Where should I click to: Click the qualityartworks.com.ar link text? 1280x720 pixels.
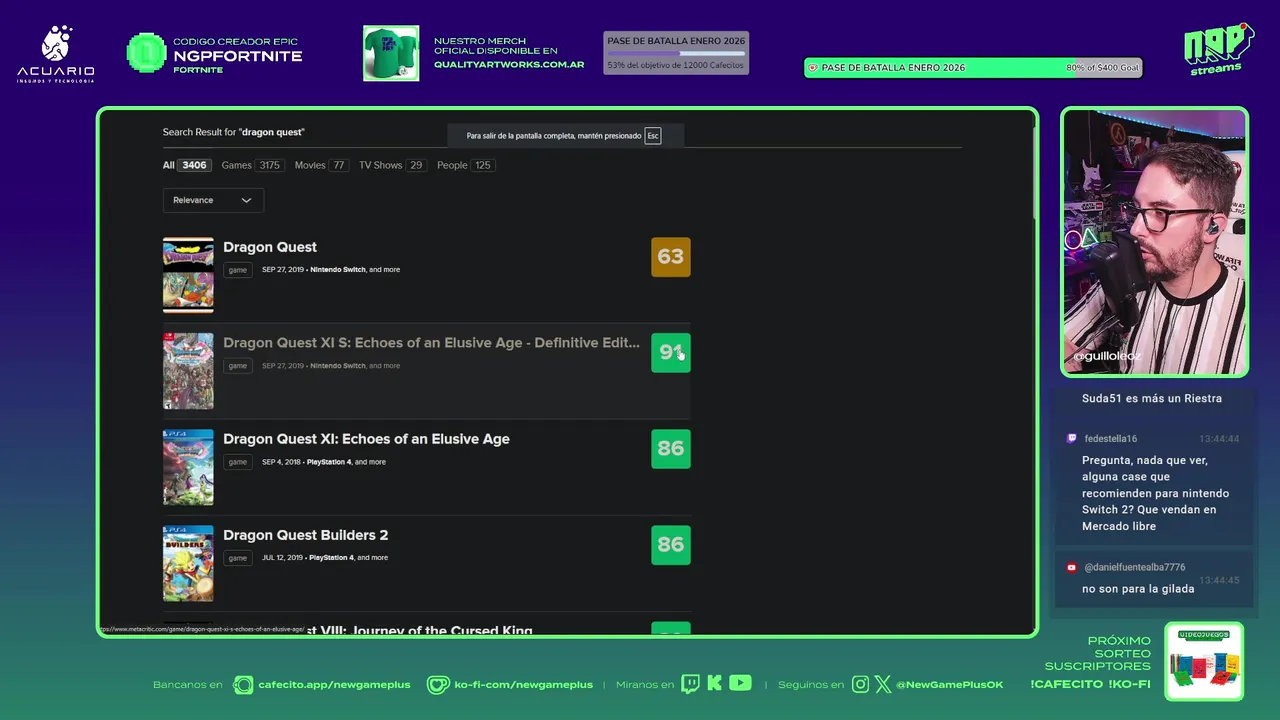(509, 64)
